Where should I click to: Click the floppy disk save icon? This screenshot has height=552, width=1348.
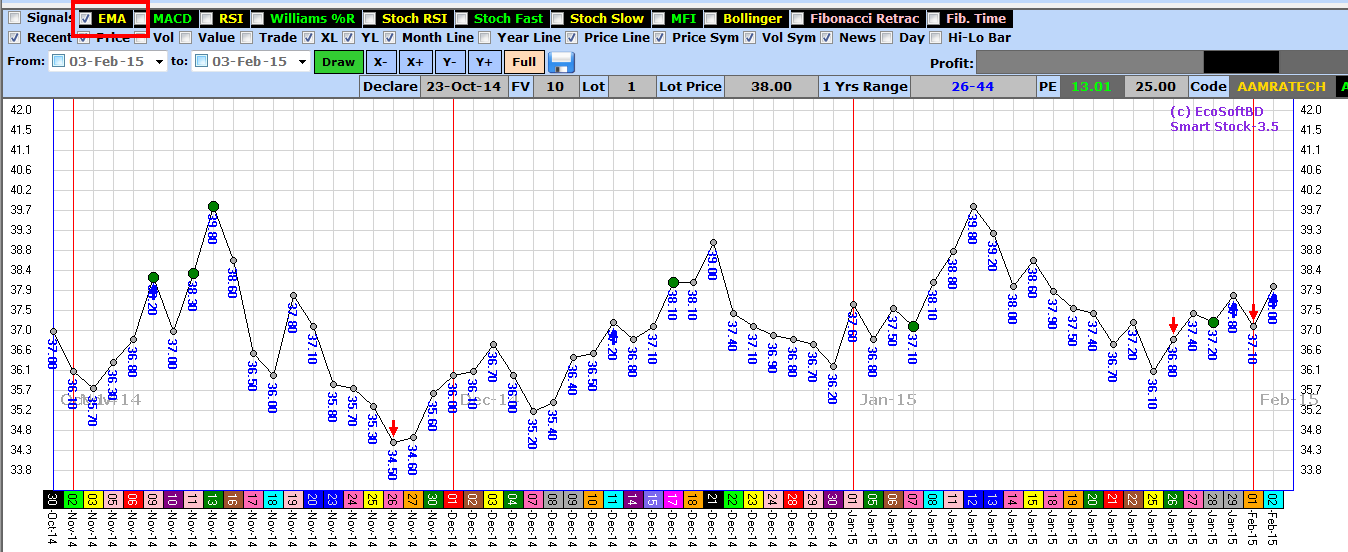coord(561,61)
